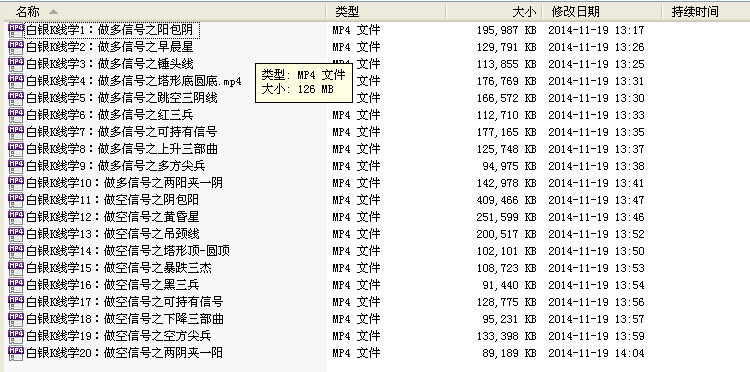Sort files by the 类型 column header
750x372 pixels.
[x=386, y=11]
